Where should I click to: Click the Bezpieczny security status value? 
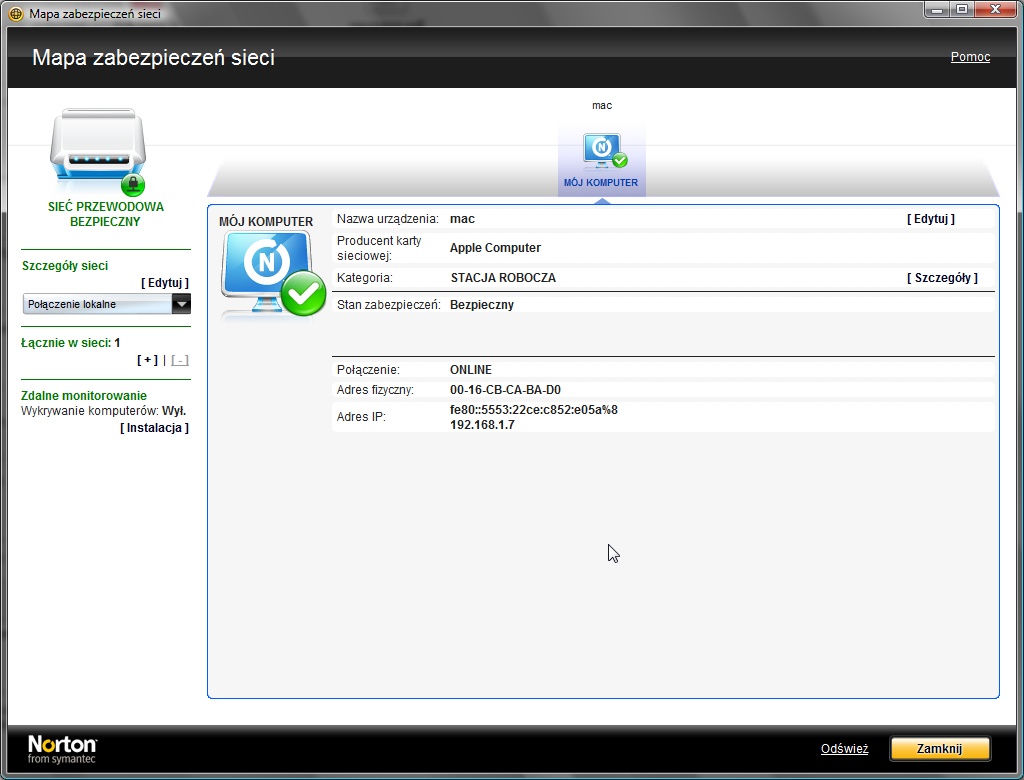point(482,304)
